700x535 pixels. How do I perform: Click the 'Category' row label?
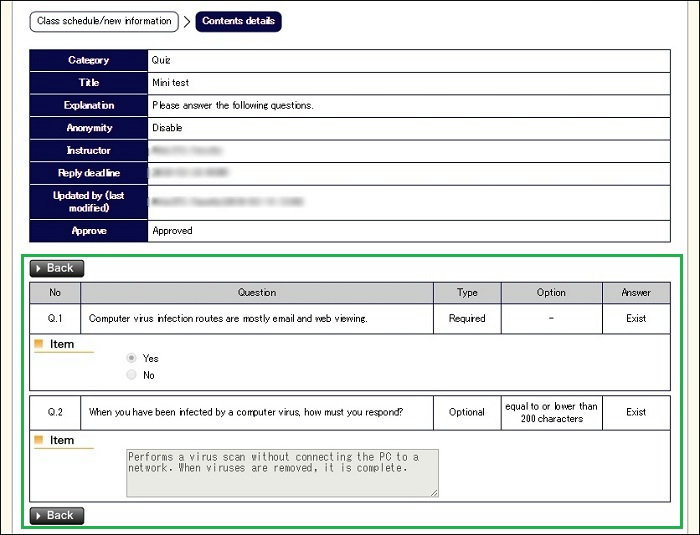pos(88,61)
